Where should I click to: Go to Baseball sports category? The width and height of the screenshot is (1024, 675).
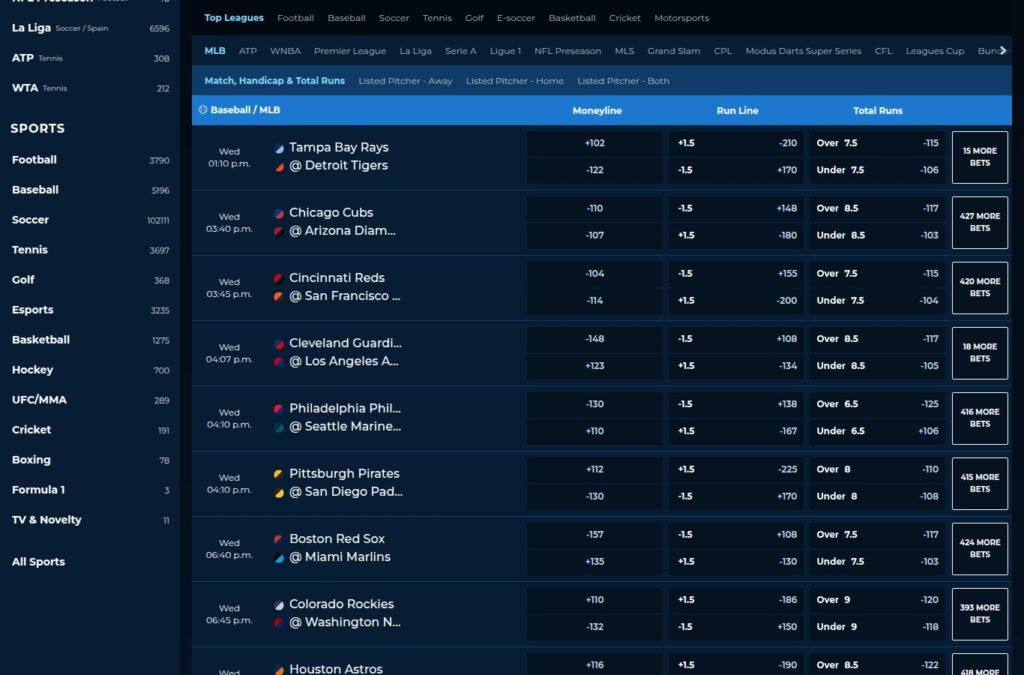pyautogui.click(x=90, y=190)
